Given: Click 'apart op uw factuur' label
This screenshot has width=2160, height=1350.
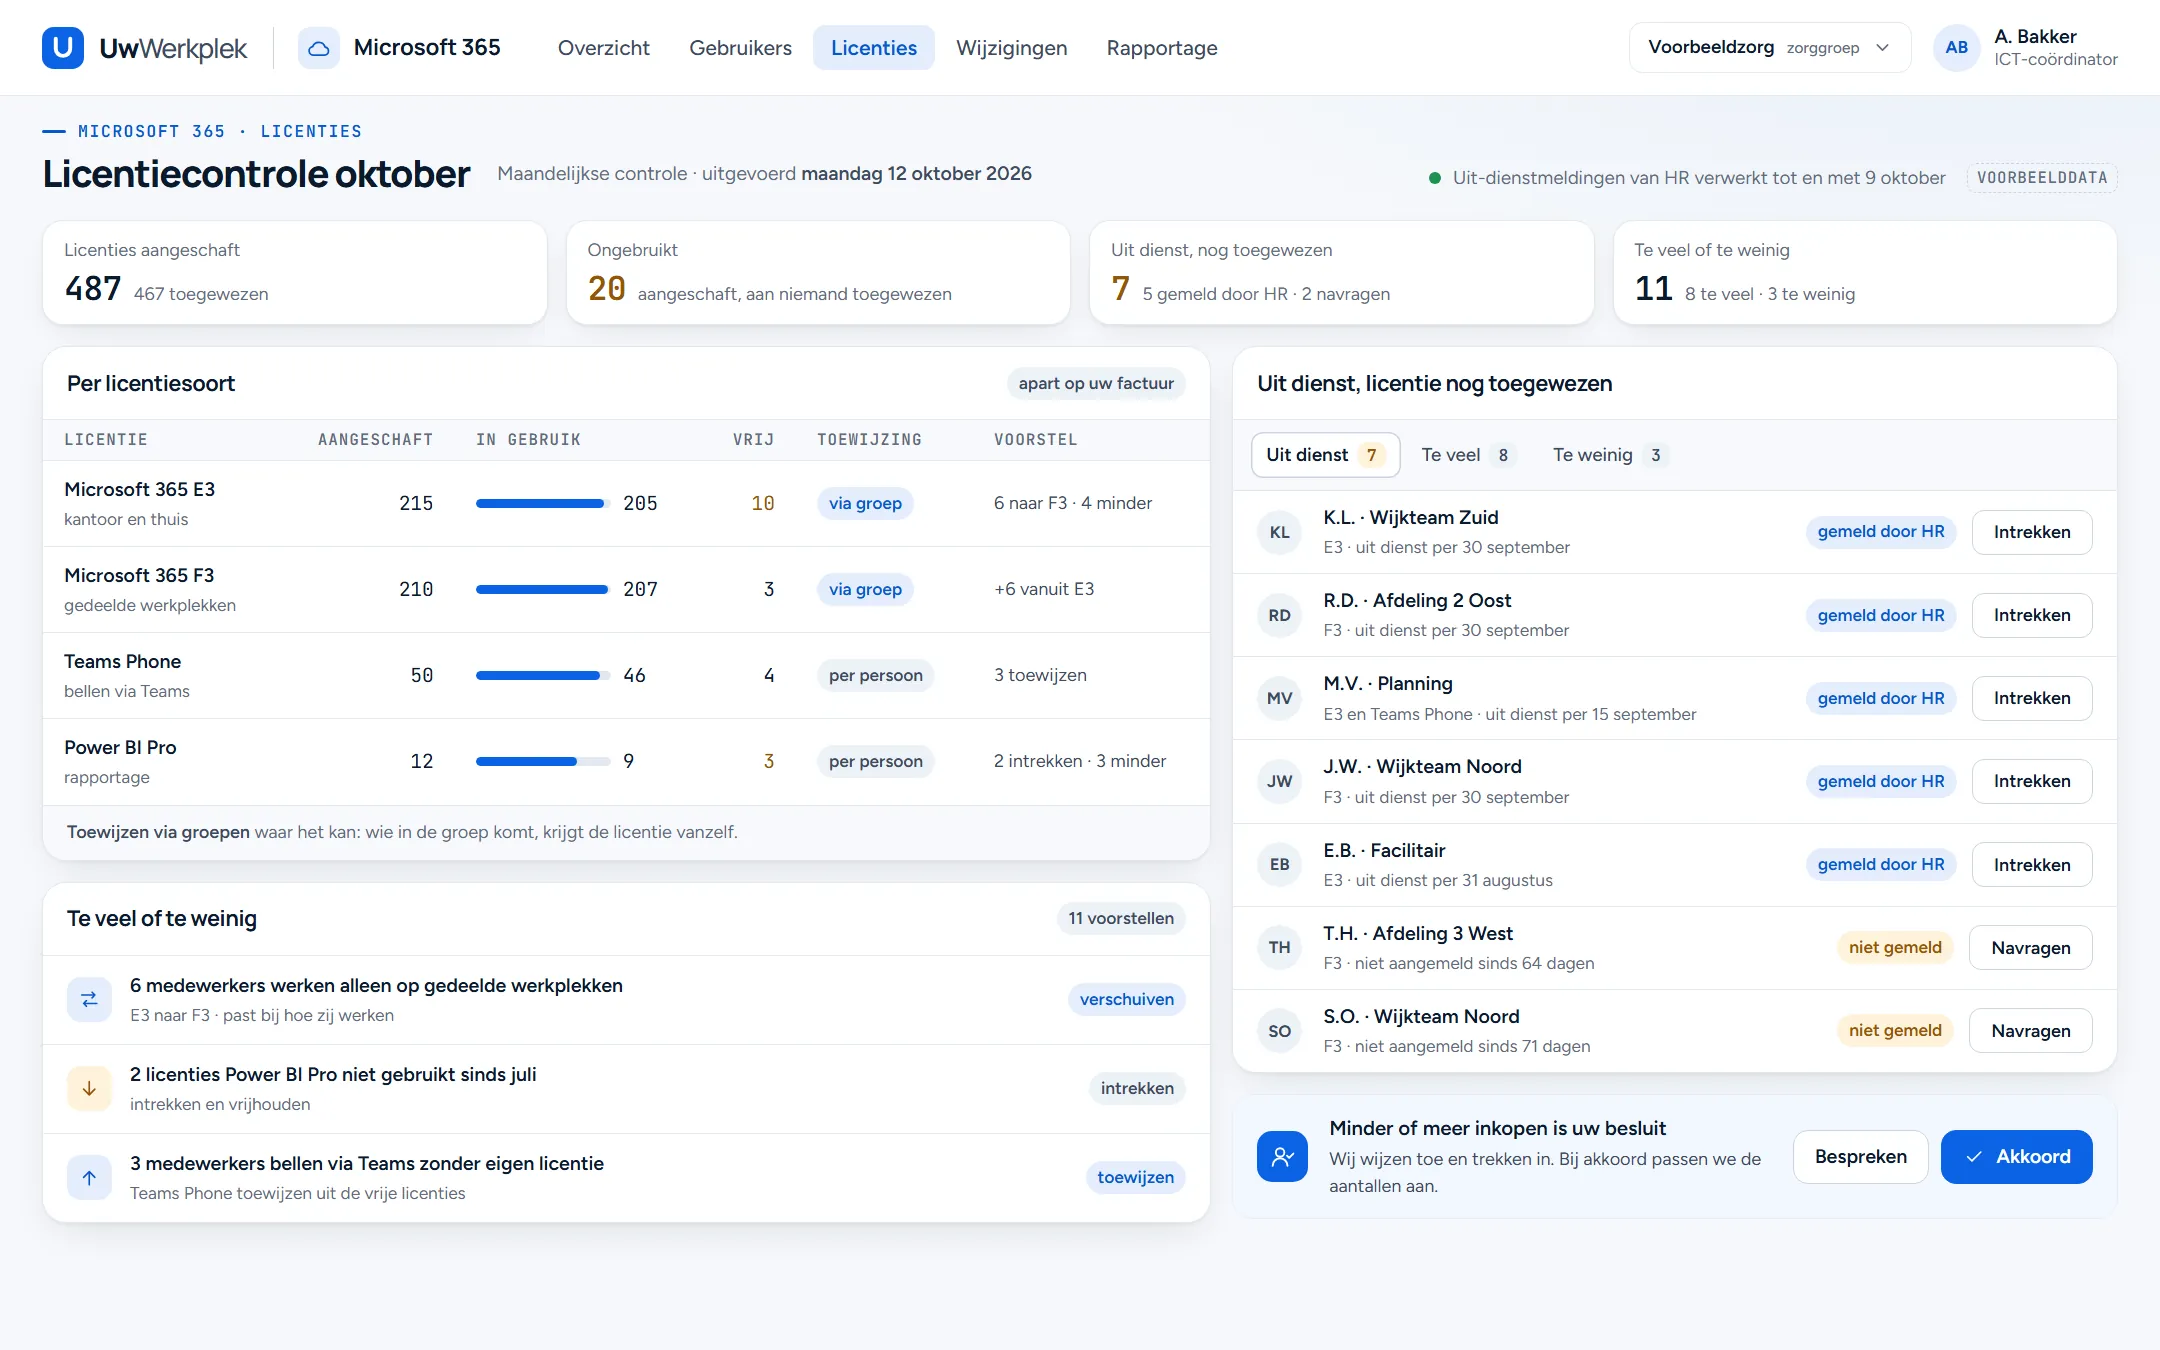Looking at the screenshot, I should 1096,383.
